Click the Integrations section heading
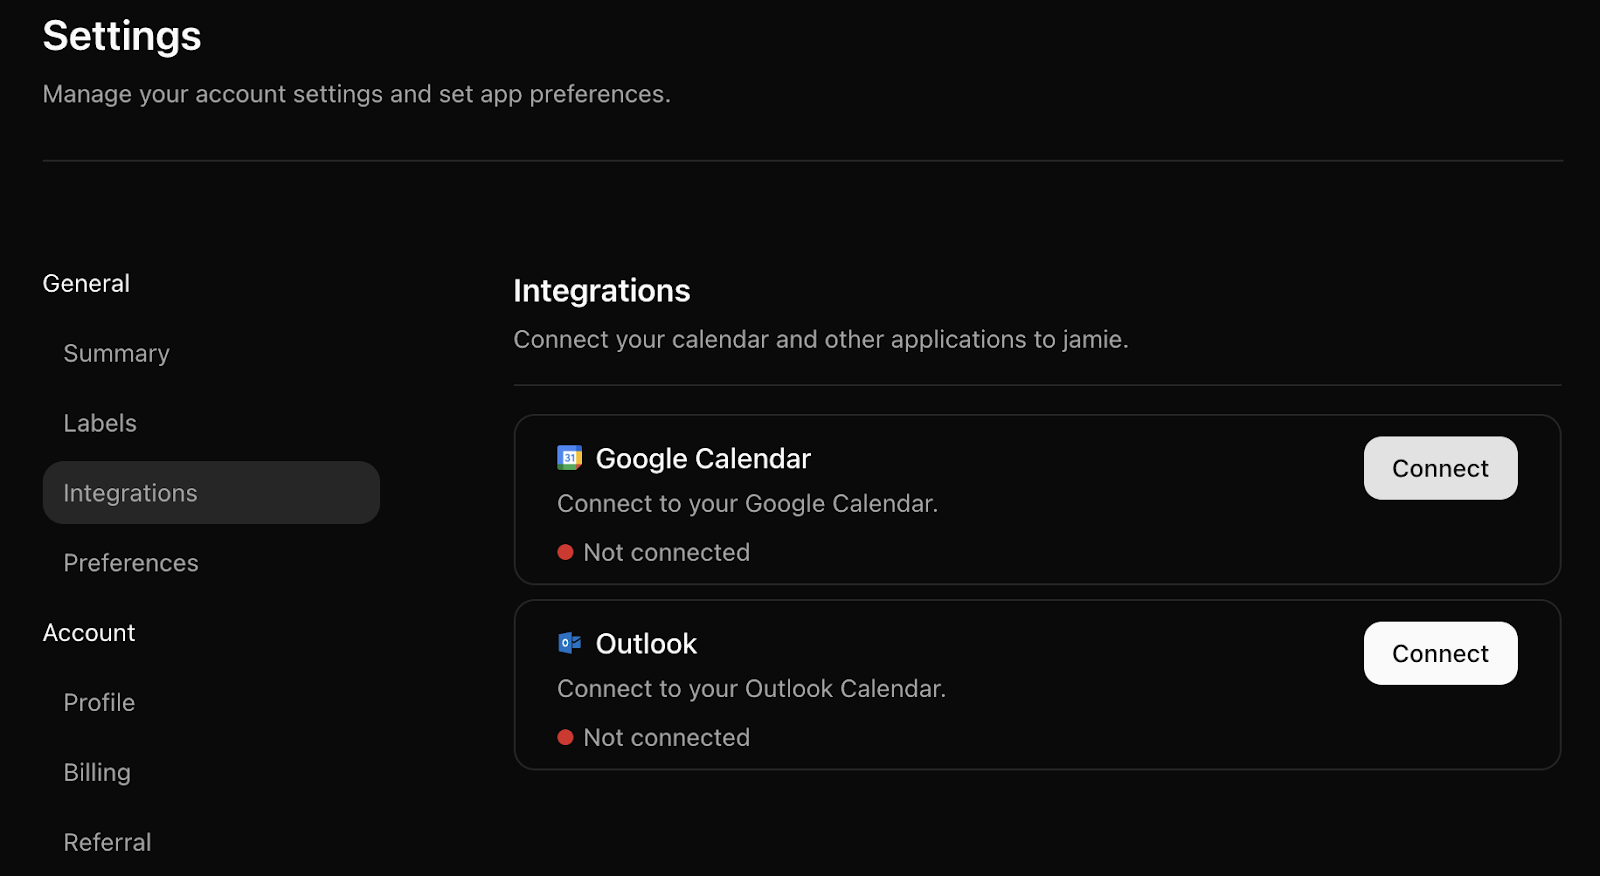 602,291
